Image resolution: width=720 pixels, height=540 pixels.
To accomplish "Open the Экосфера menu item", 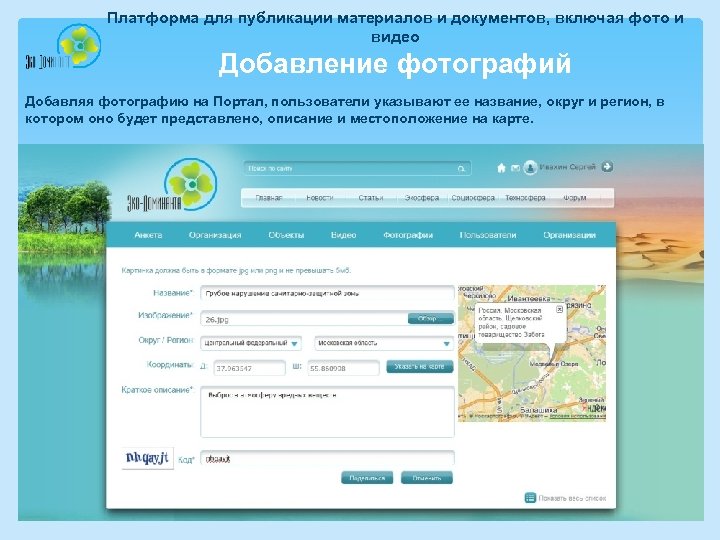I will pos(422,198).
